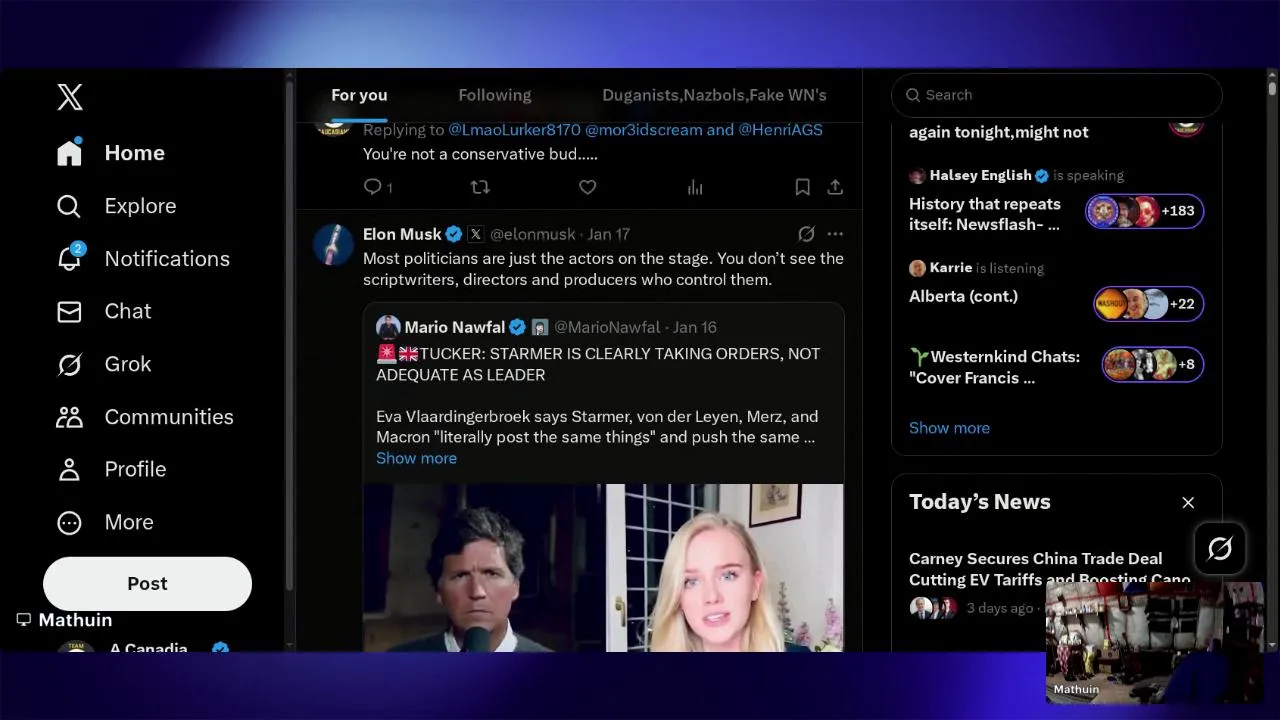View analytics of the "conservative bud" post
Image resolution: width=1280 pixels, height=720 pixels.
coord(695,187)
